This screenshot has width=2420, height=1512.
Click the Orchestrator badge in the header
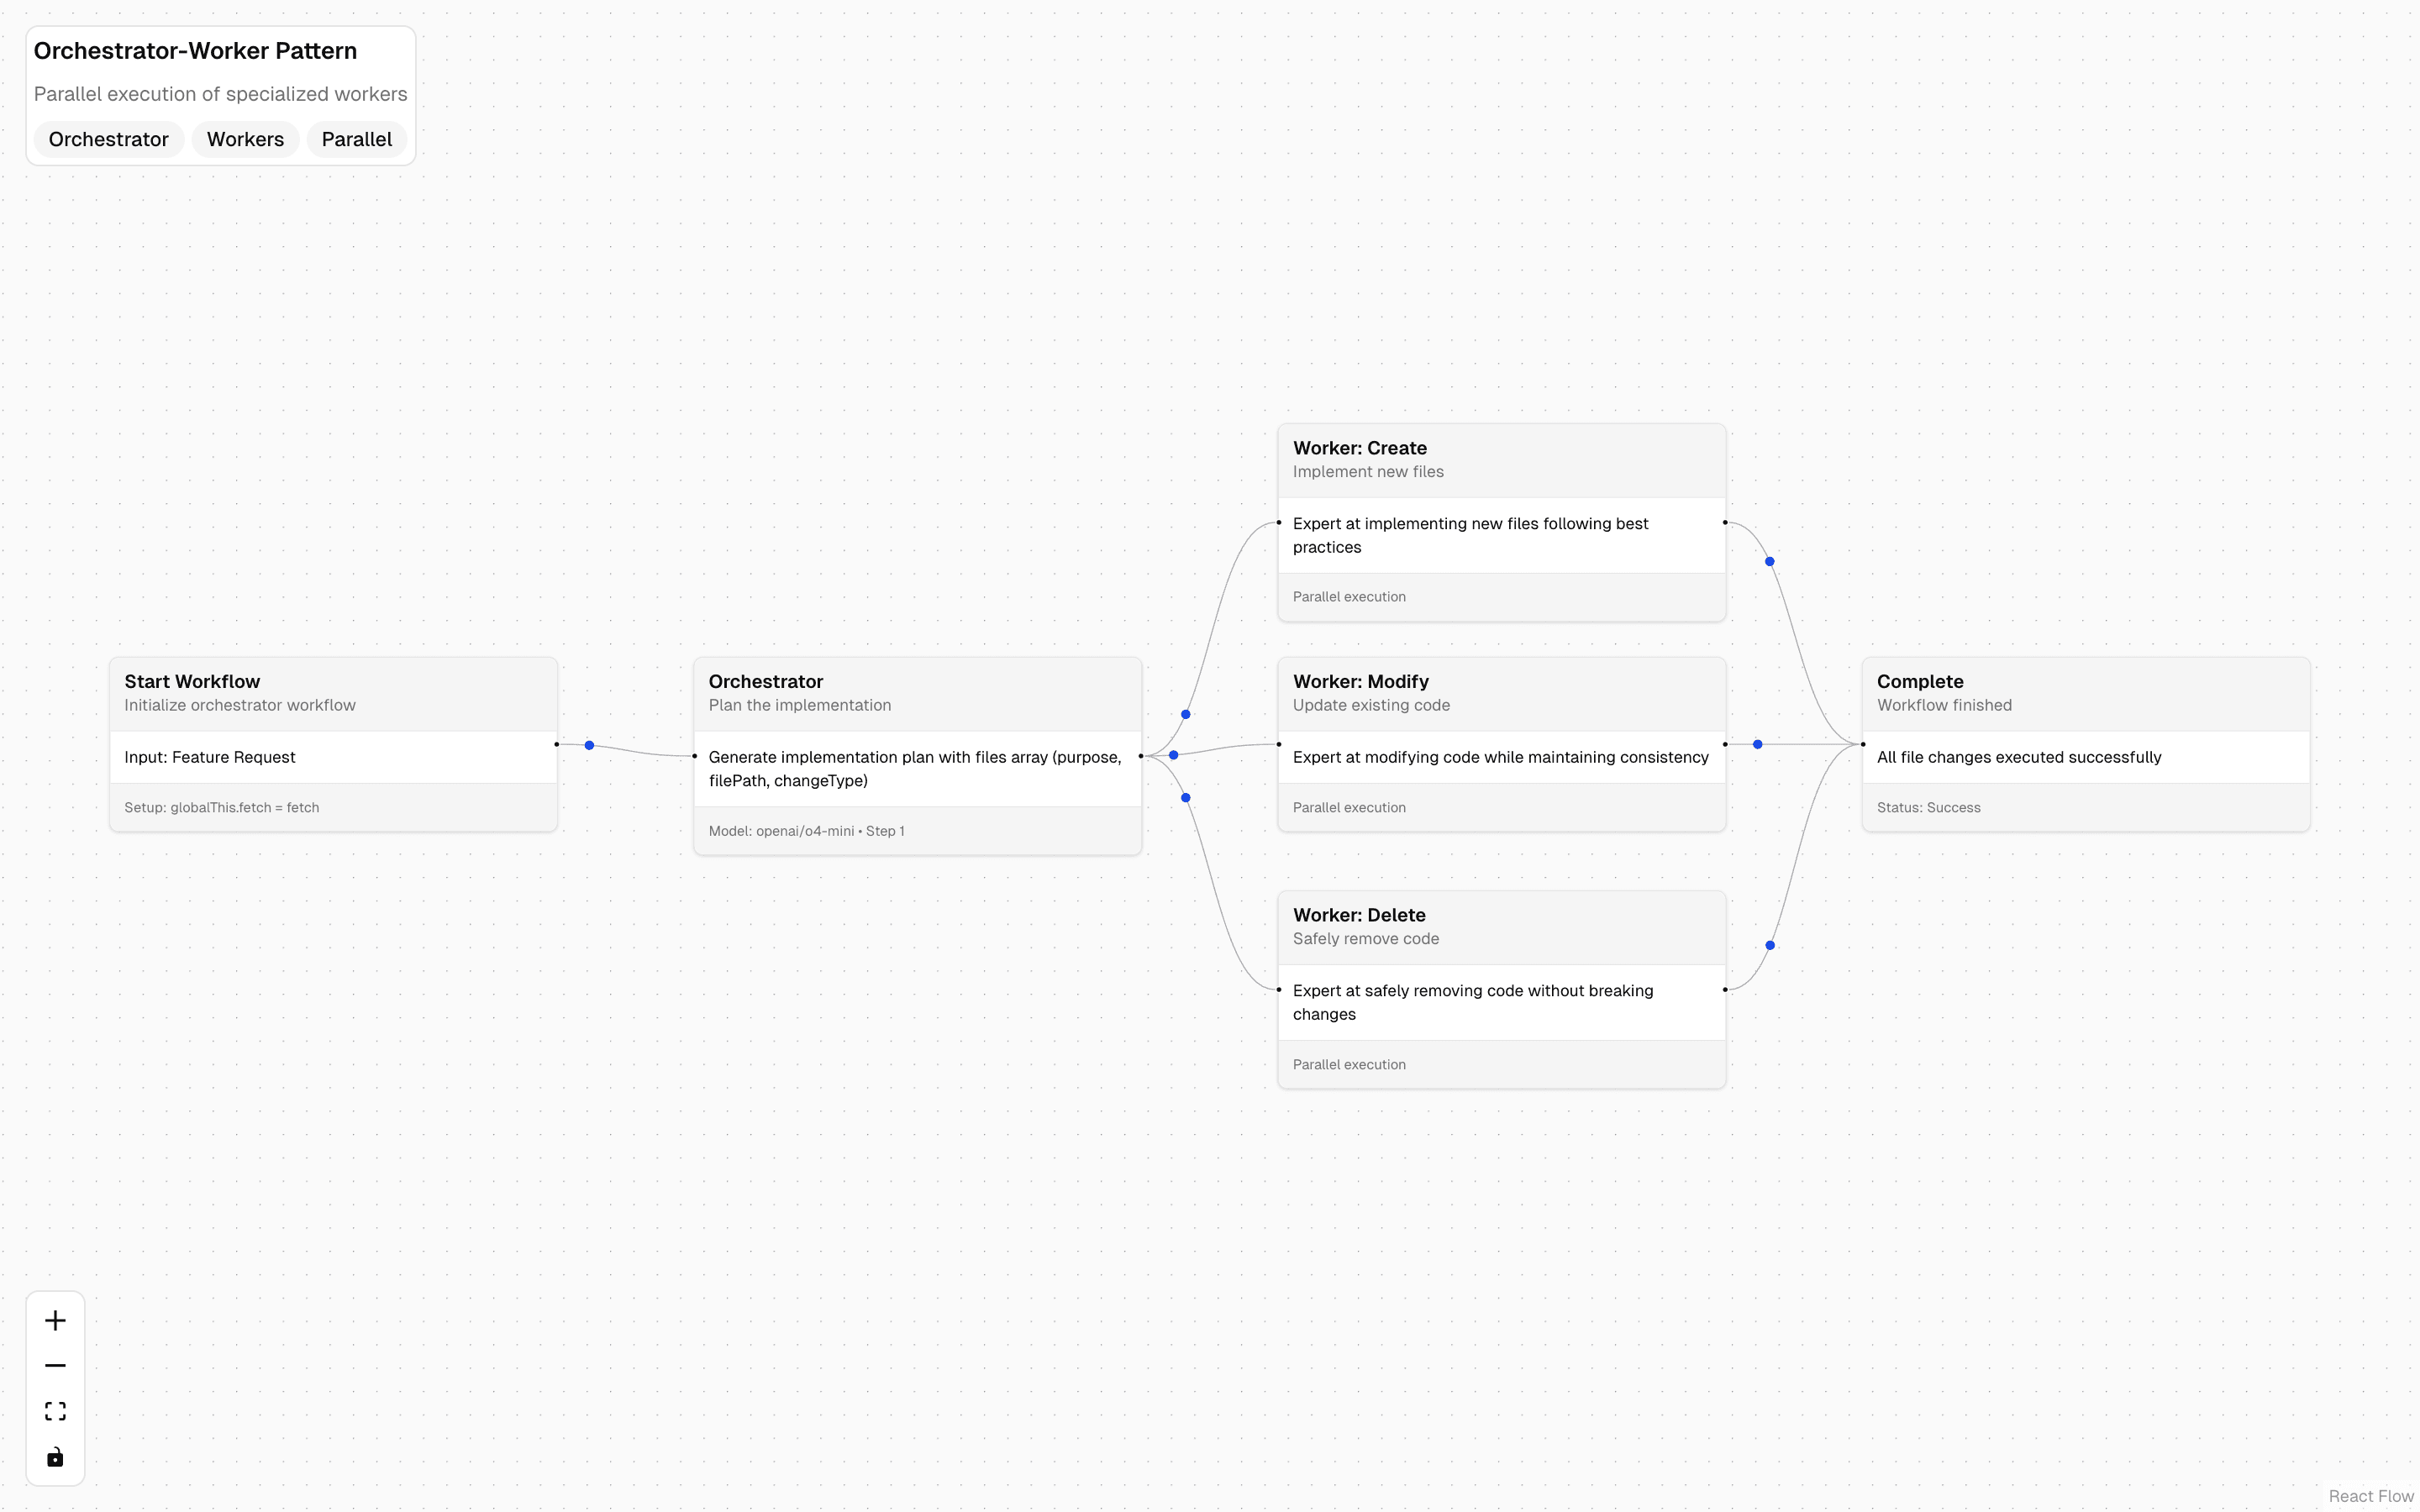108,139
